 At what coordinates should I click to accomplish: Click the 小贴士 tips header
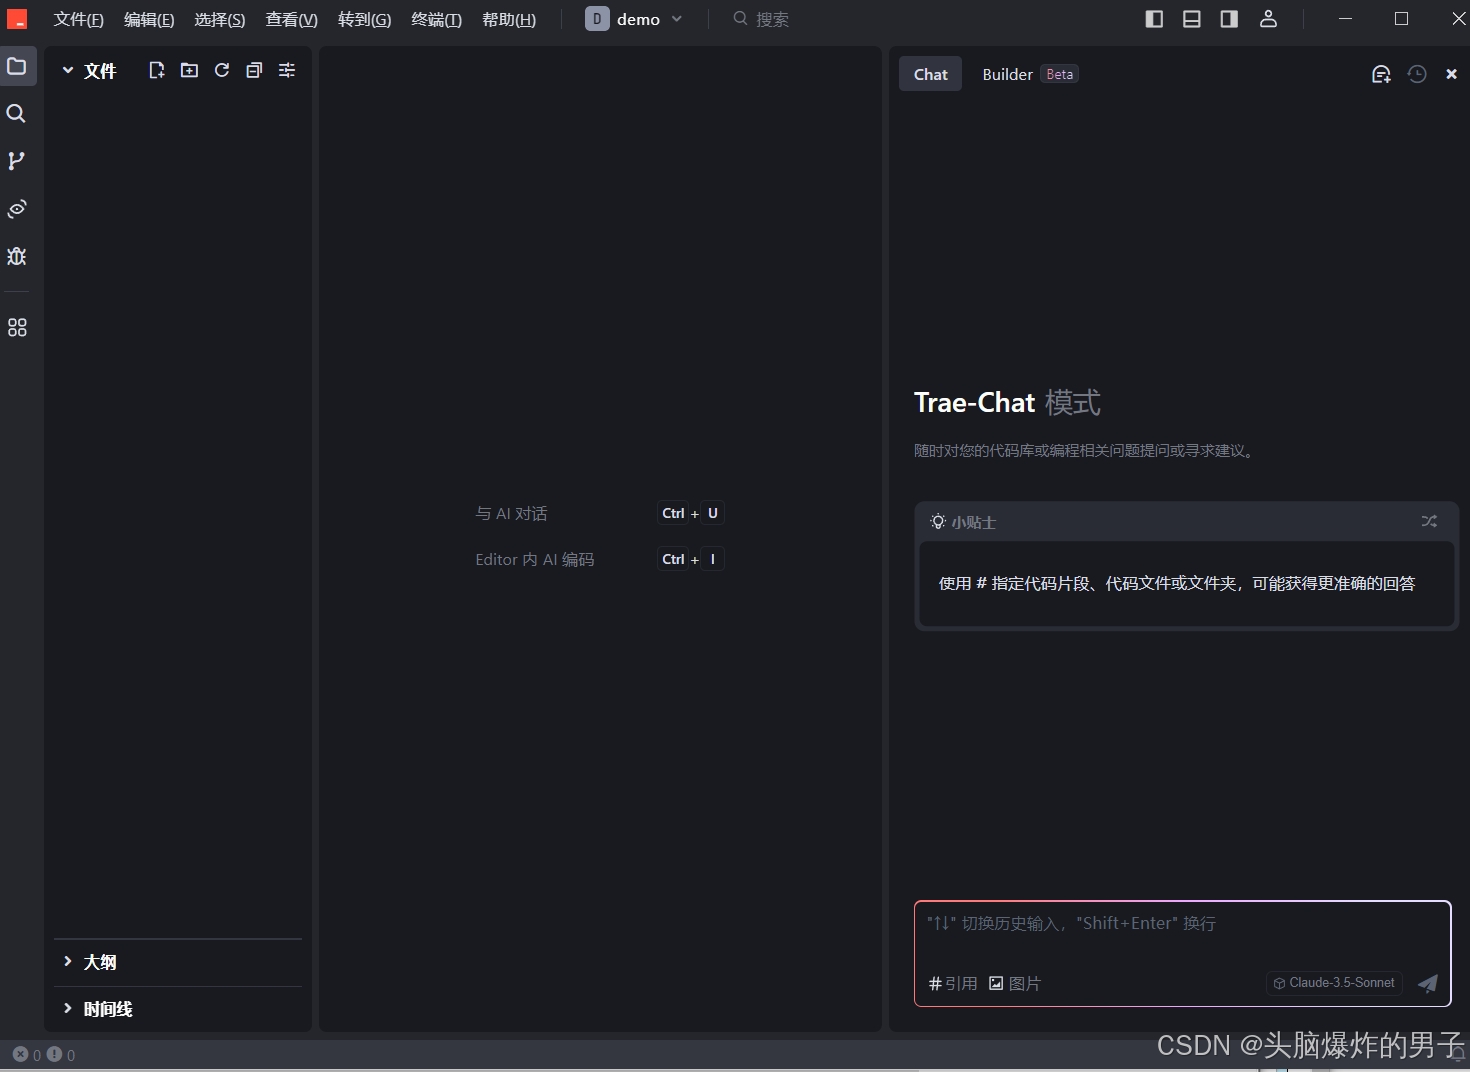tap(963, 522)
